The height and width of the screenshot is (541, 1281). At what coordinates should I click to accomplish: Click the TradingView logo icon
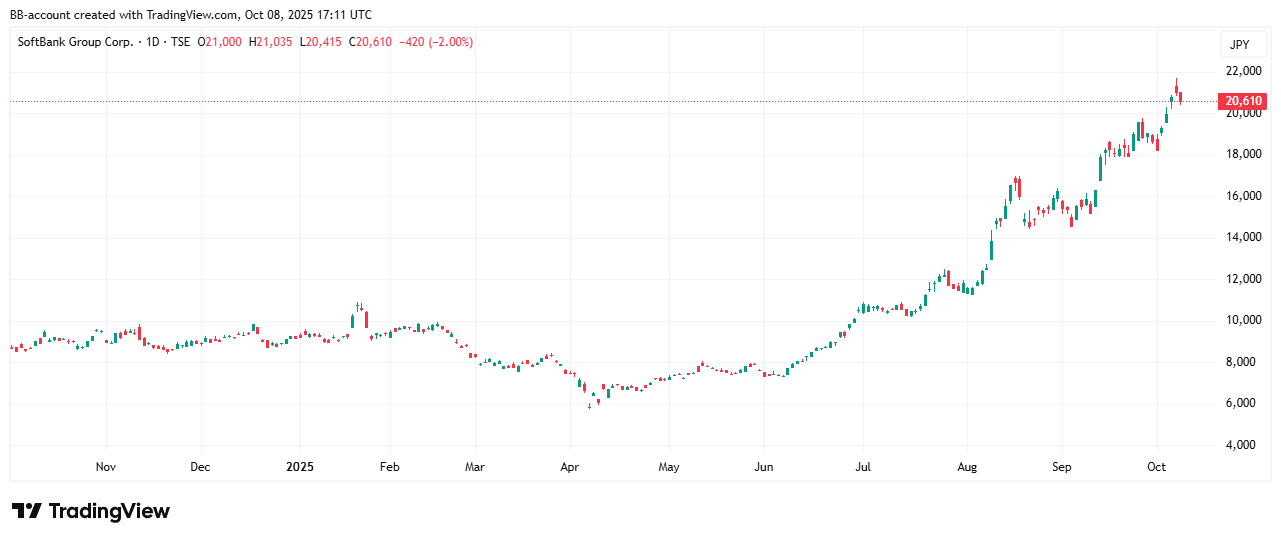tap(26, 511)
